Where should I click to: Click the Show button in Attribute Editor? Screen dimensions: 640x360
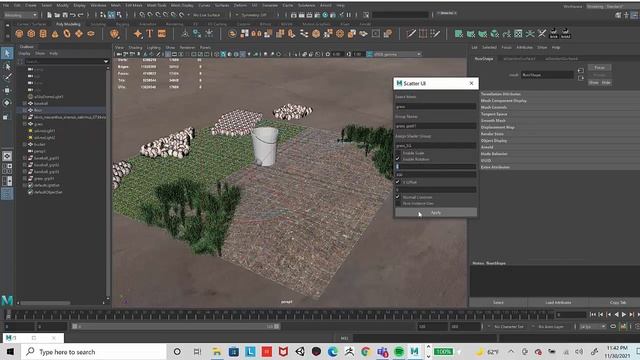[593, 82]
